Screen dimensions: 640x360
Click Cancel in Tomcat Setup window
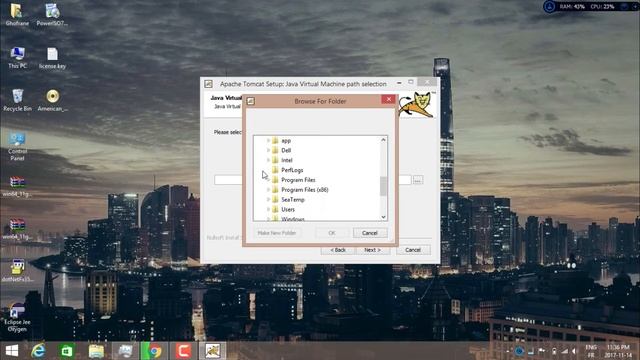click(413, 250)
